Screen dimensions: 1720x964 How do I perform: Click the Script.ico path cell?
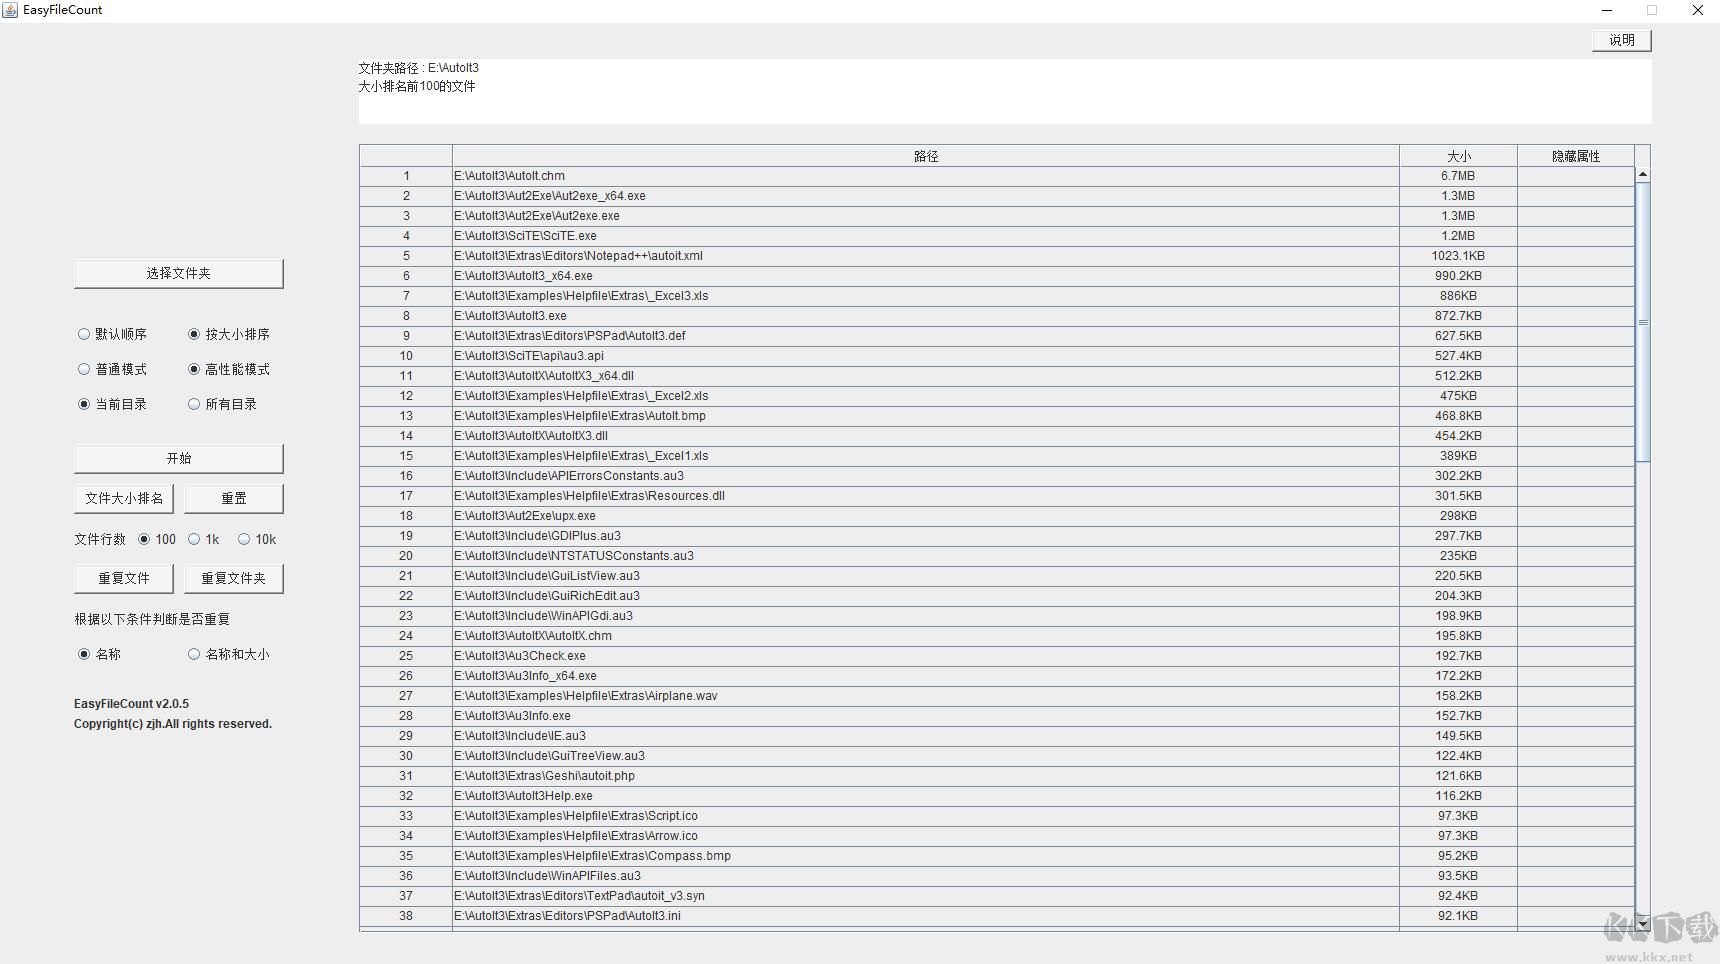pyautogui.click(x=926, y=816)
